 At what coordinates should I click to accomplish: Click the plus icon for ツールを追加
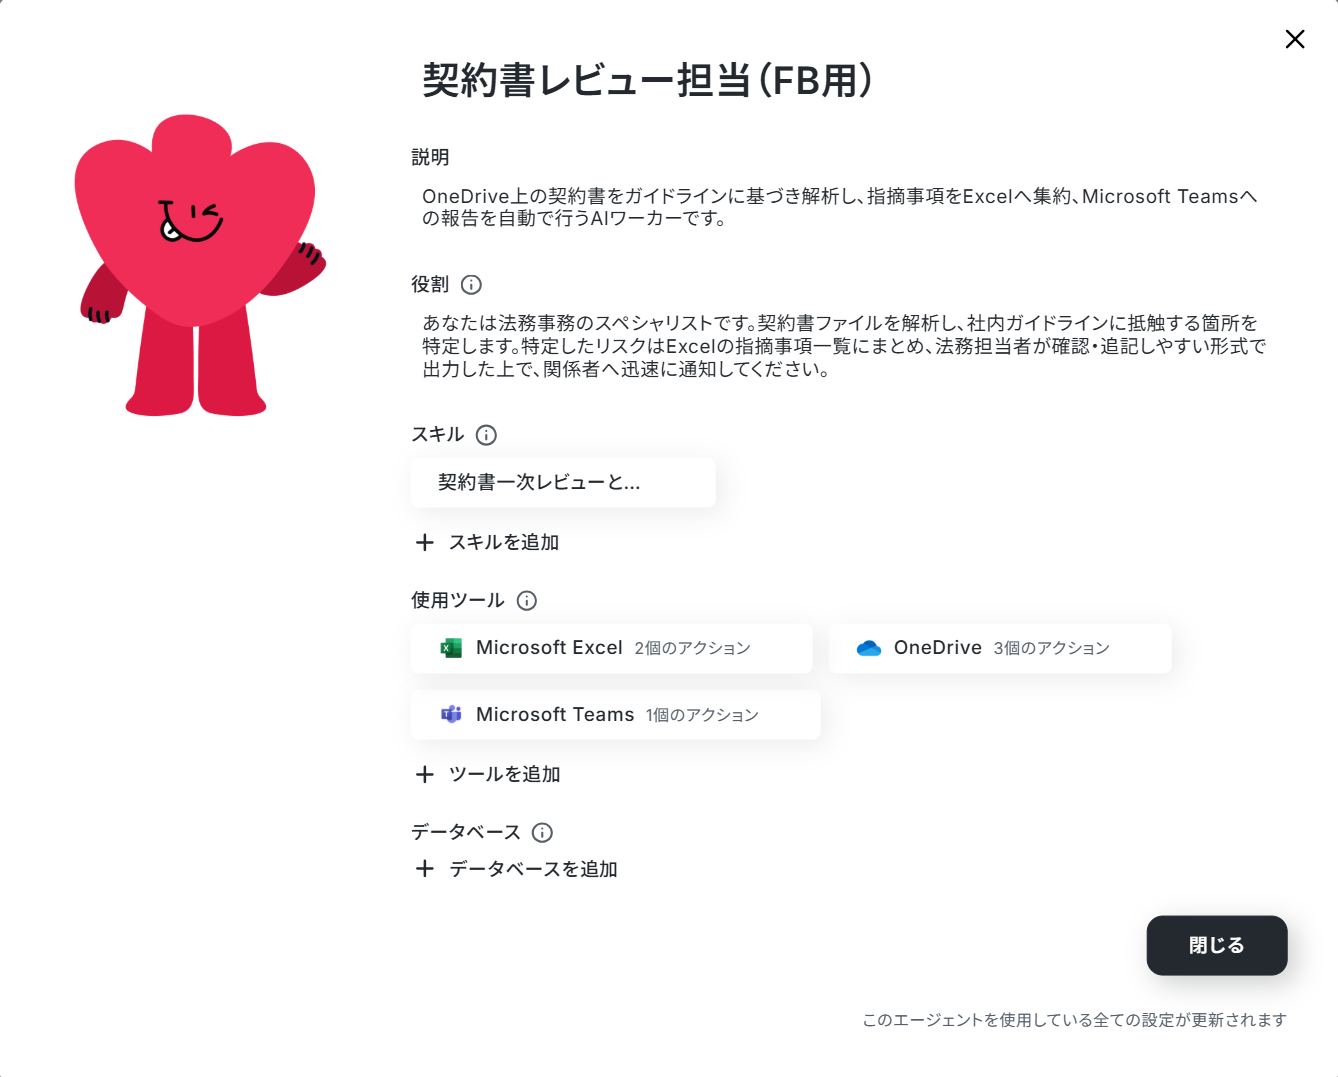425,774
